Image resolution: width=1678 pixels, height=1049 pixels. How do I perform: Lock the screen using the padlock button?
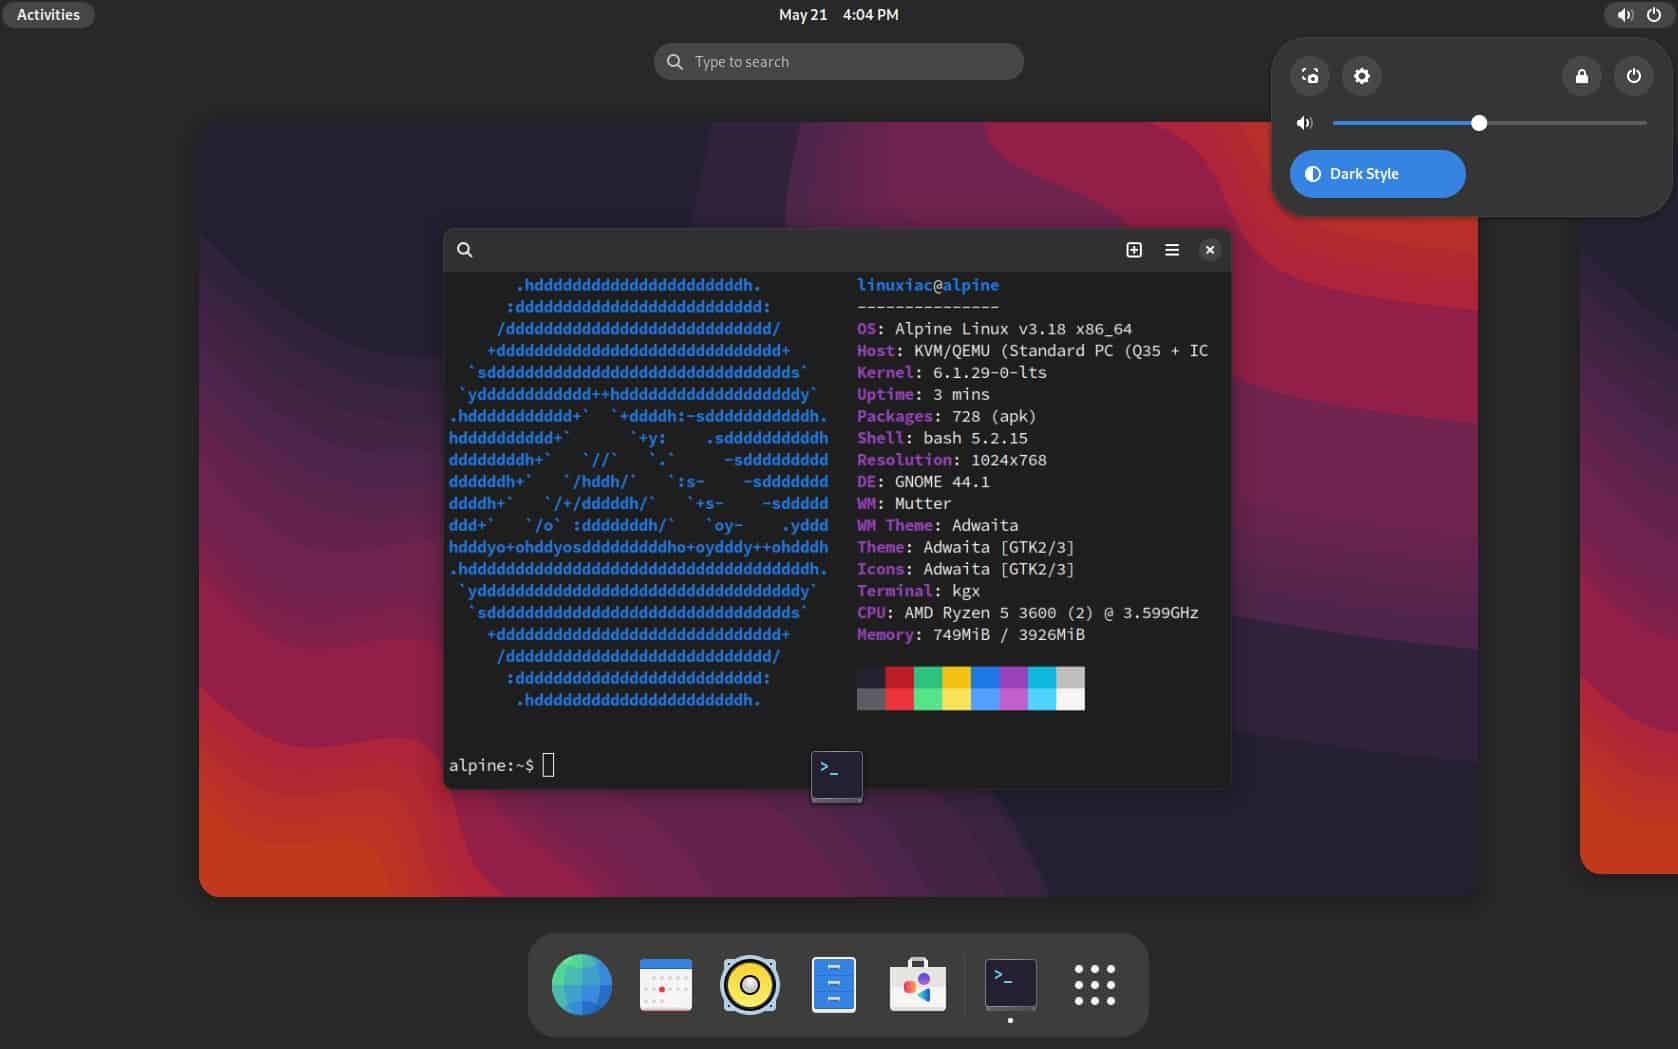click(1582, 76)
